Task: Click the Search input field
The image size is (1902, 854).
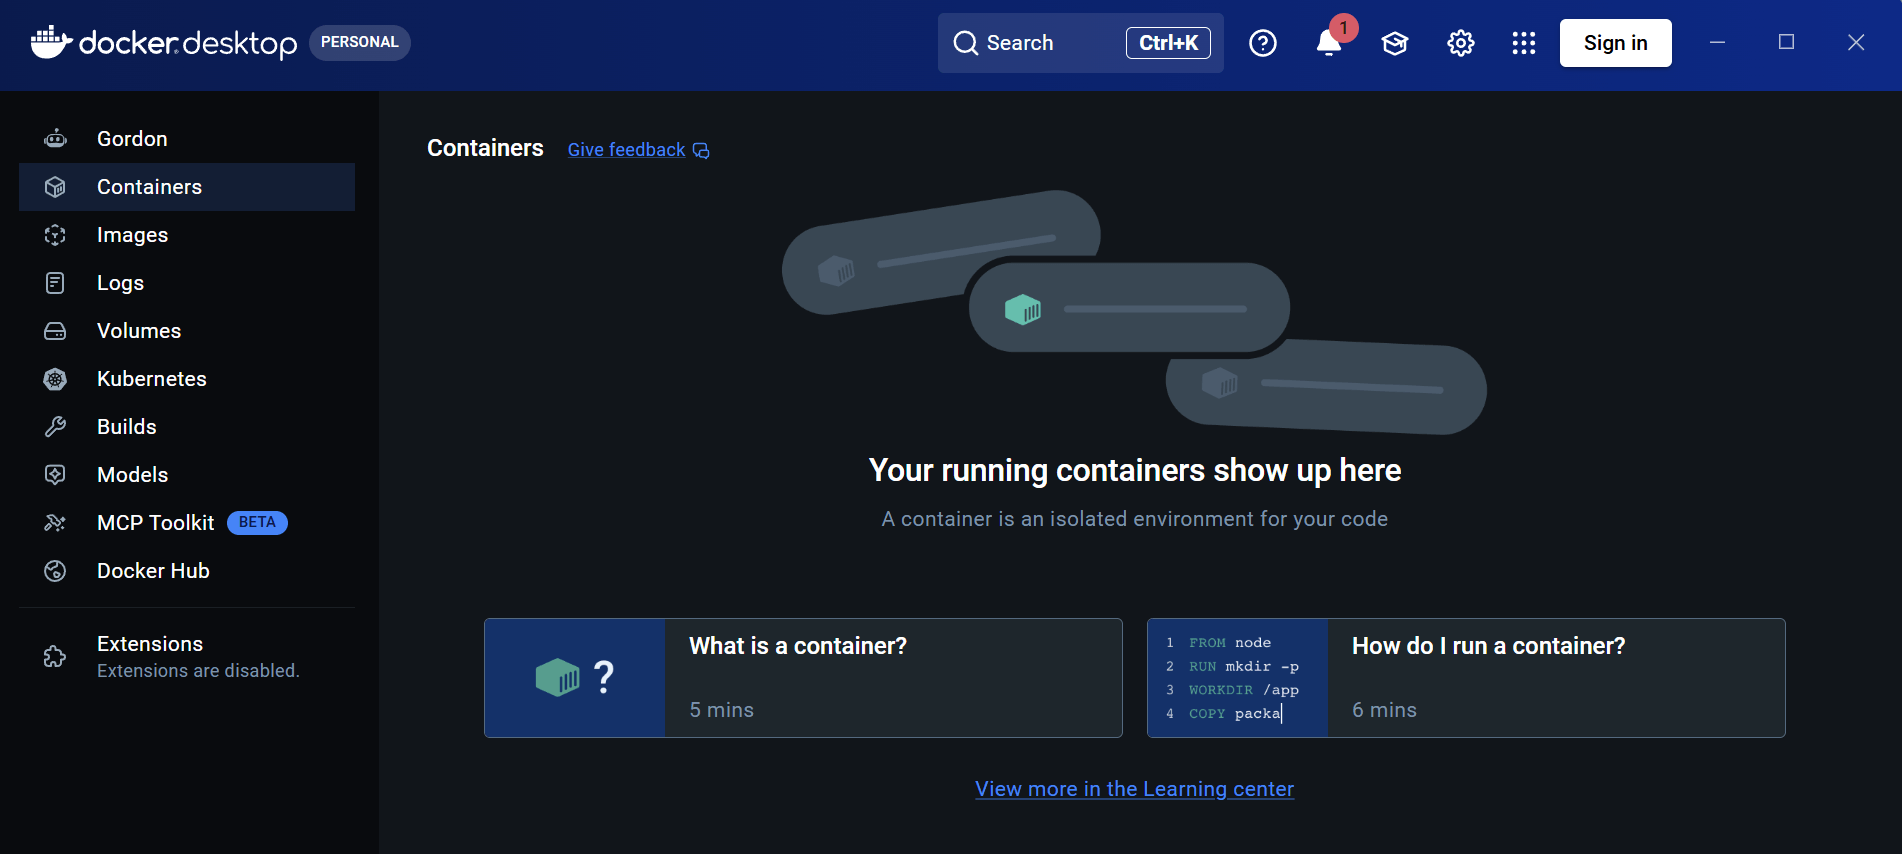Action: pyautogui.click(x=1081, y=43)
